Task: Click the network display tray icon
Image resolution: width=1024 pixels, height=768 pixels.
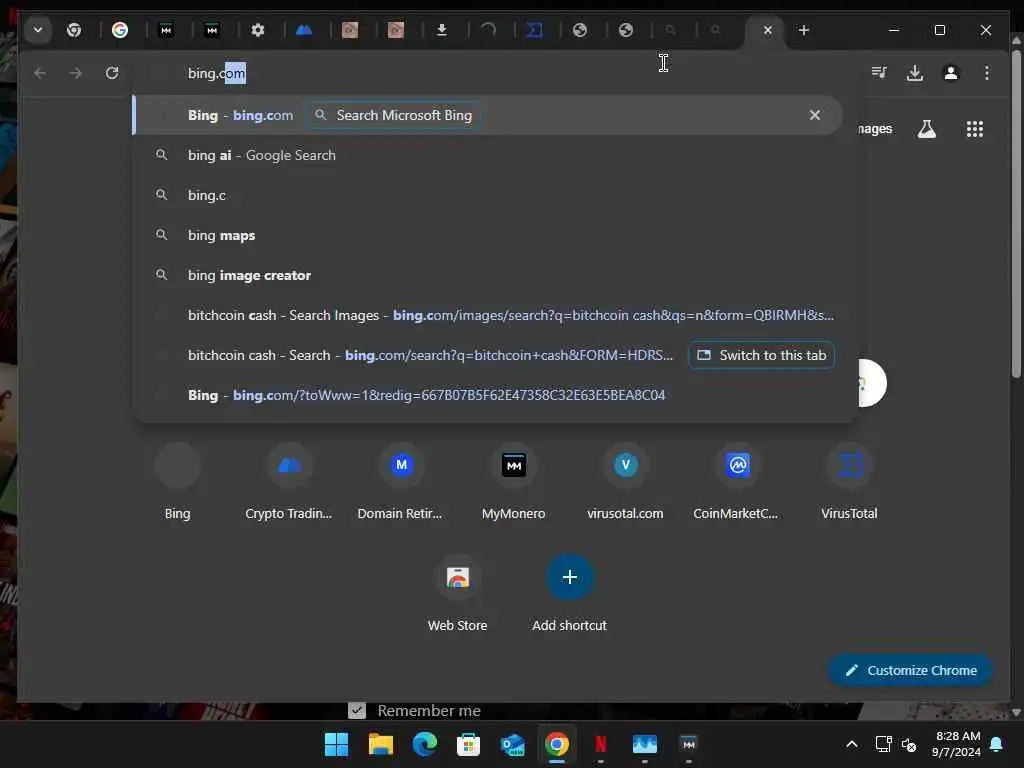Action: click(x=883, y=744)
